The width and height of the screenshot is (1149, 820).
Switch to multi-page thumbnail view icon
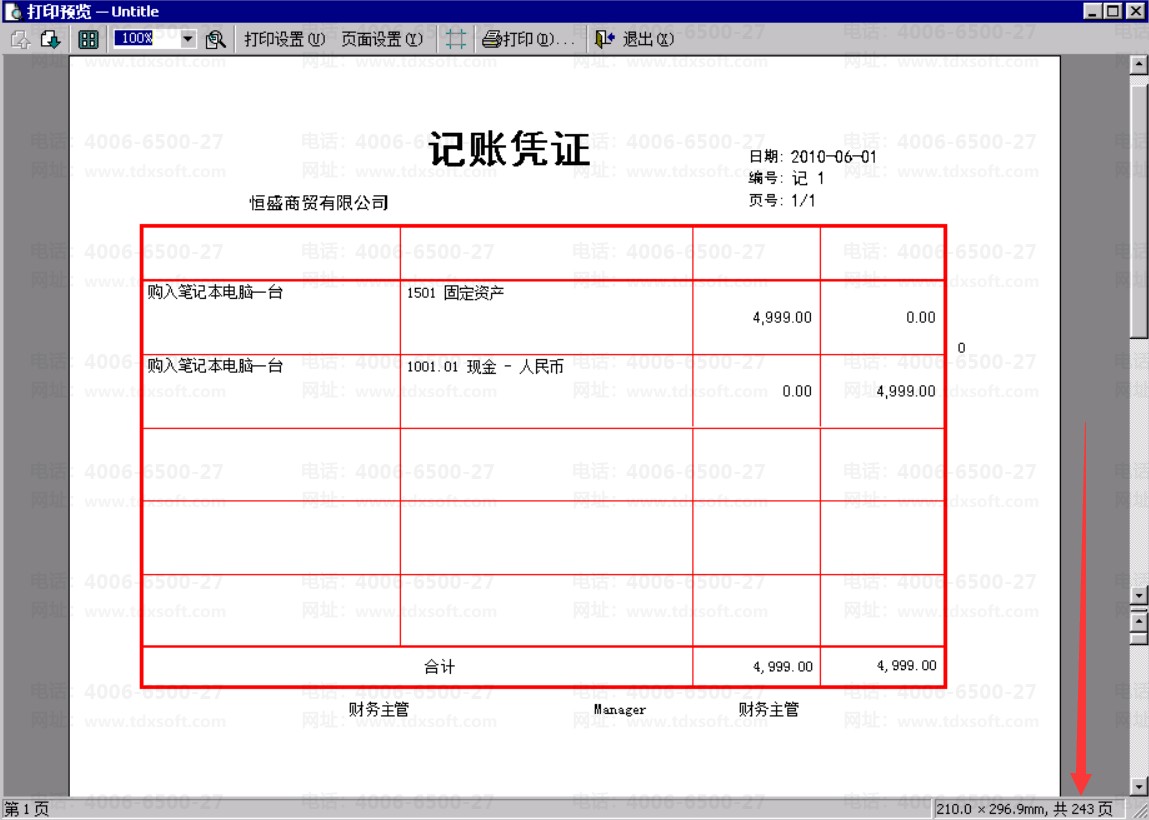click(88, 40)
